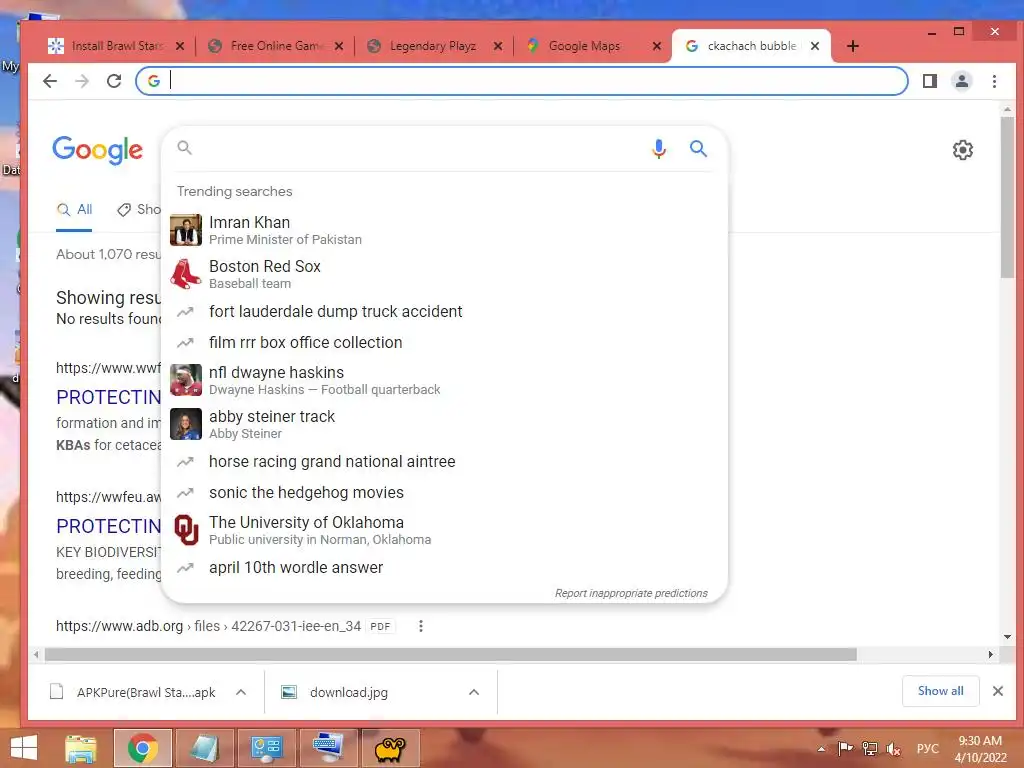Viewport: 1024px width, 768px height.
Task: Open the yellow ram taskbar app
Action: click(x=390, y=748)
